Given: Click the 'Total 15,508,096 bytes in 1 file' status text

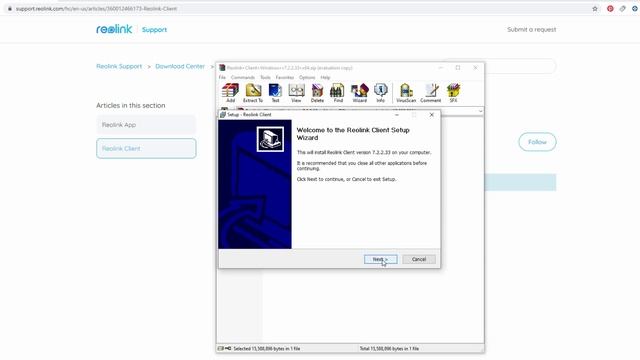Looking at the screenshot, I should click(x=389, y=349).
